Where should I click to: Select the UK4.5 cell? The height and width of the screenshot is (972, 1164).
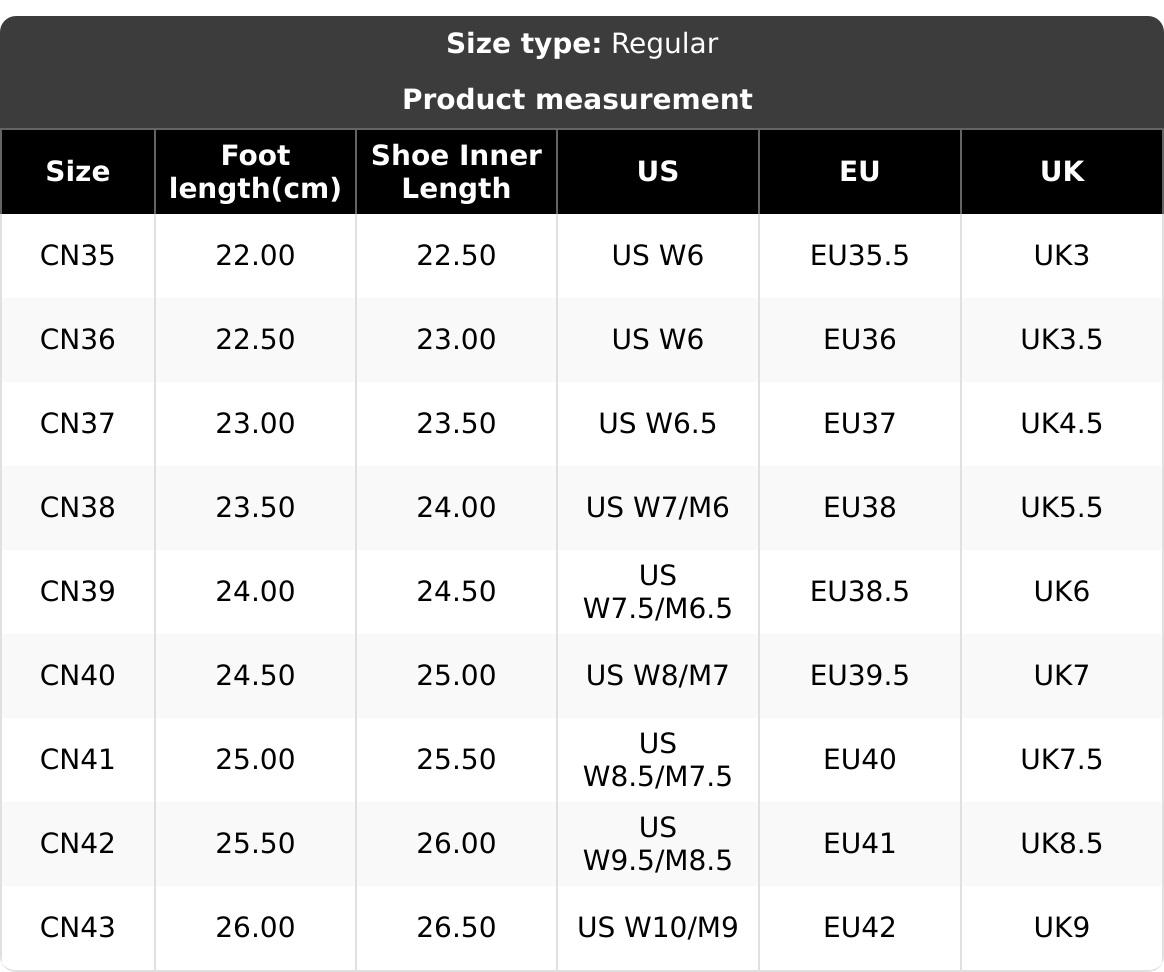click(1061, 424)
